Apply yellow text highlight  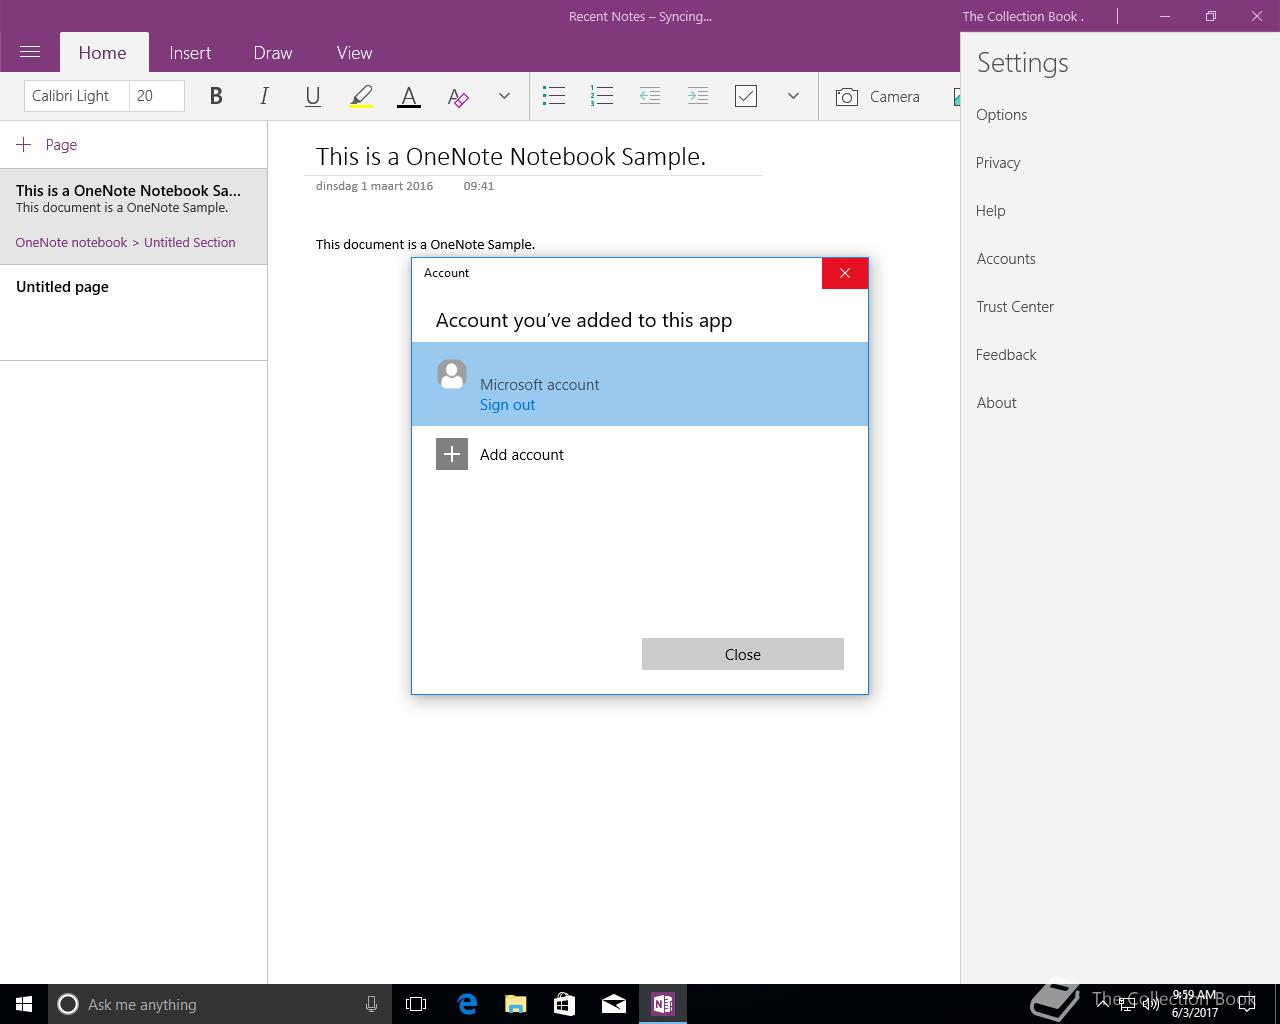360,96
